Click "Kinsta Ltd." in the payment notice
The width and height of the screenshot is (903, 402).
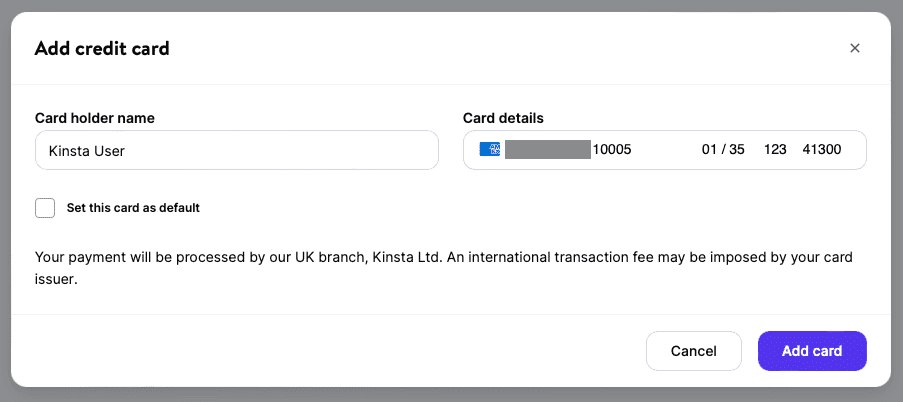coord(406,258)
